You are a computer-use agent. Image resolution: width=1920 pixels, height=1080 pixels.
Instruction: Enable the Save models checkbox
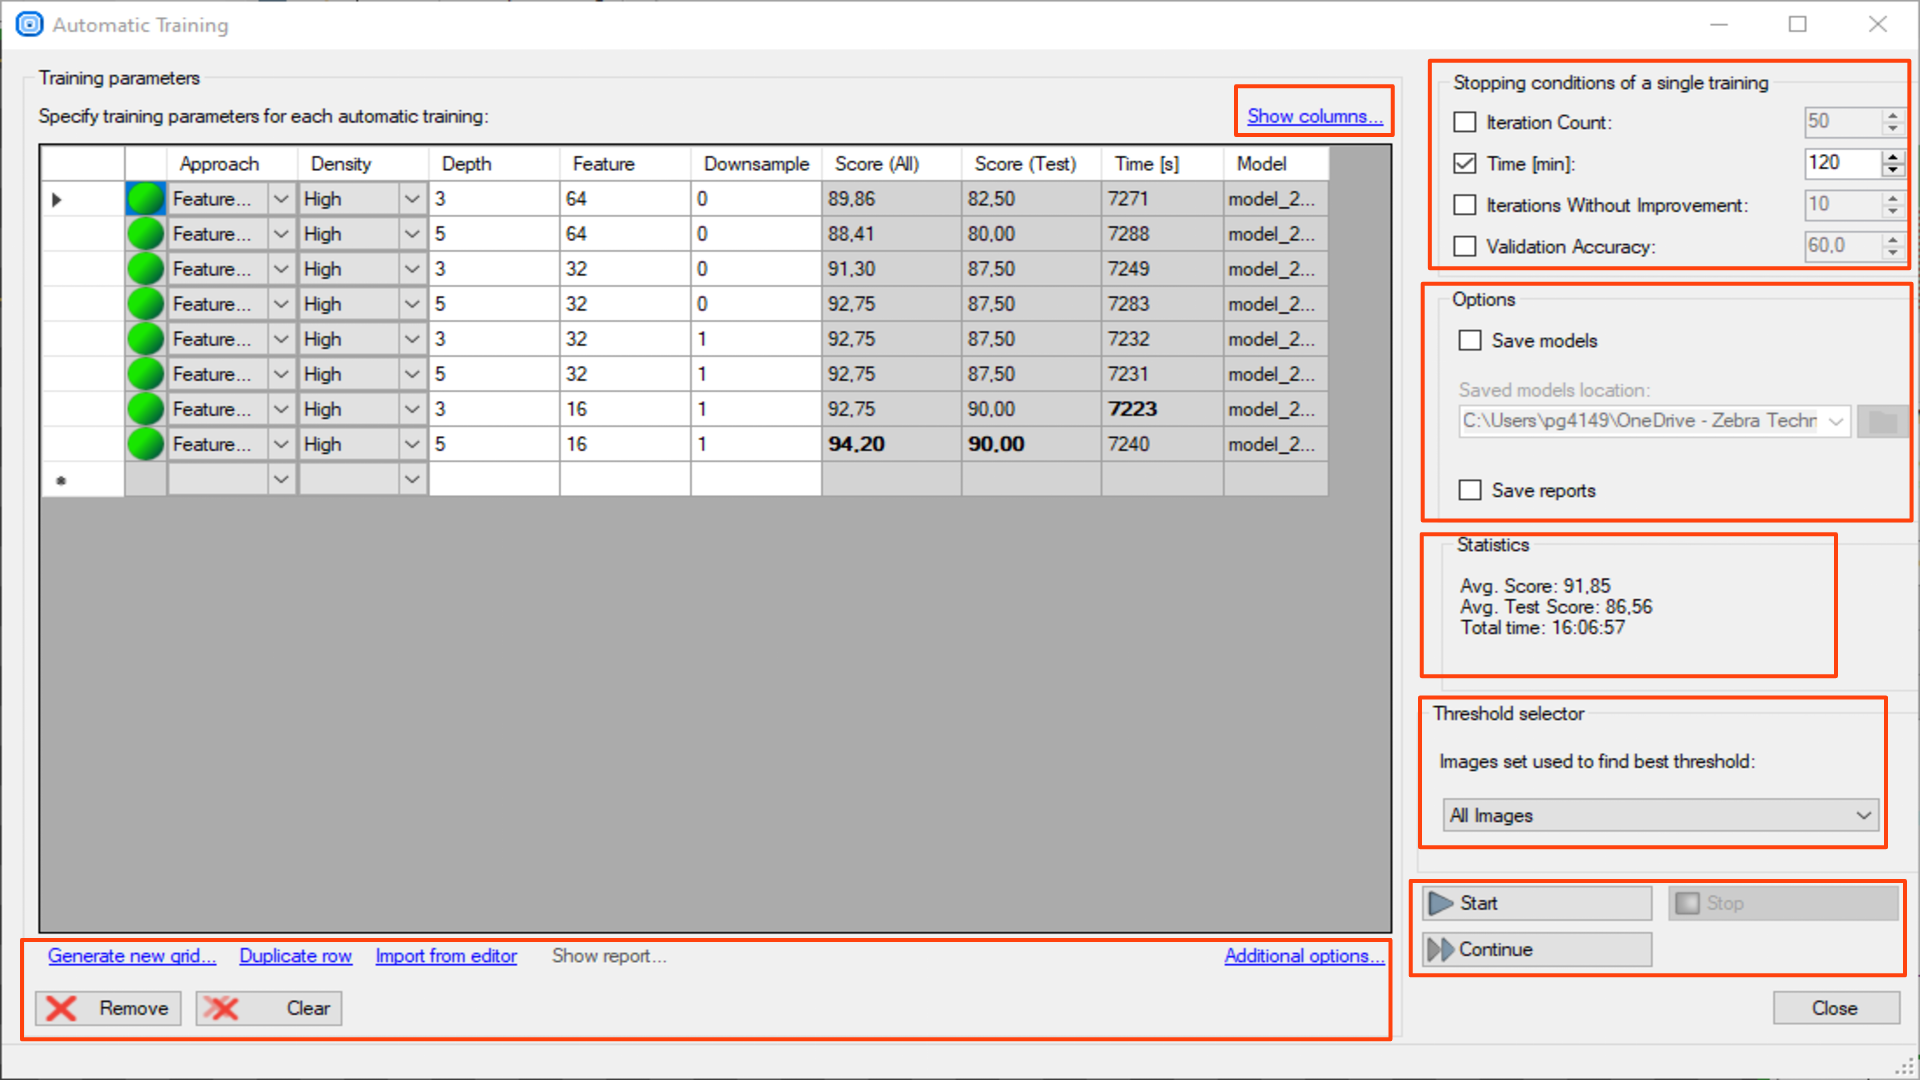point(1470,341)
